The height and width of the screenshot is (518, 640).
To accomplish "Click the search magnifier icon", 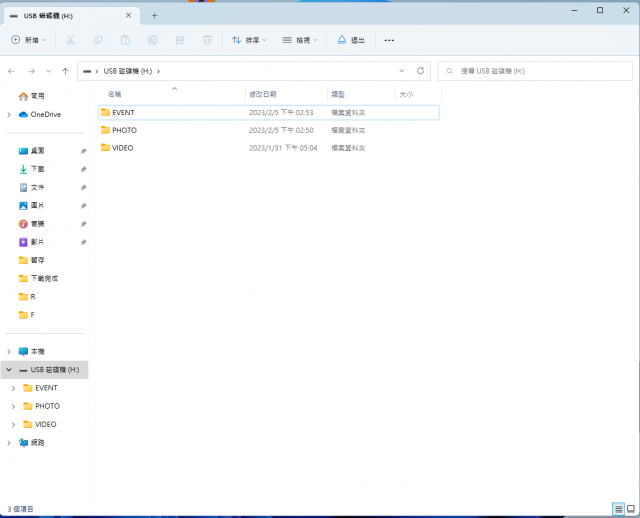I will point(449,71).
